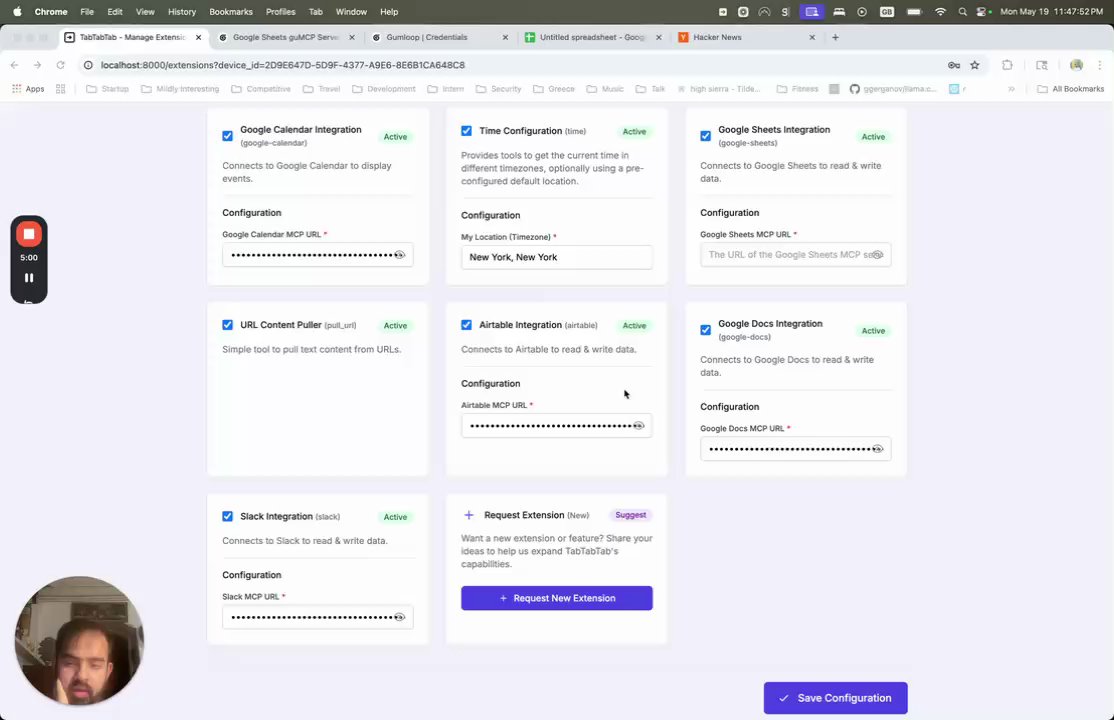The height and width of the screenshot is (720, 1114).
Task: Open the Apps bookmarks shortcut
Action: [x=28, y=89]
